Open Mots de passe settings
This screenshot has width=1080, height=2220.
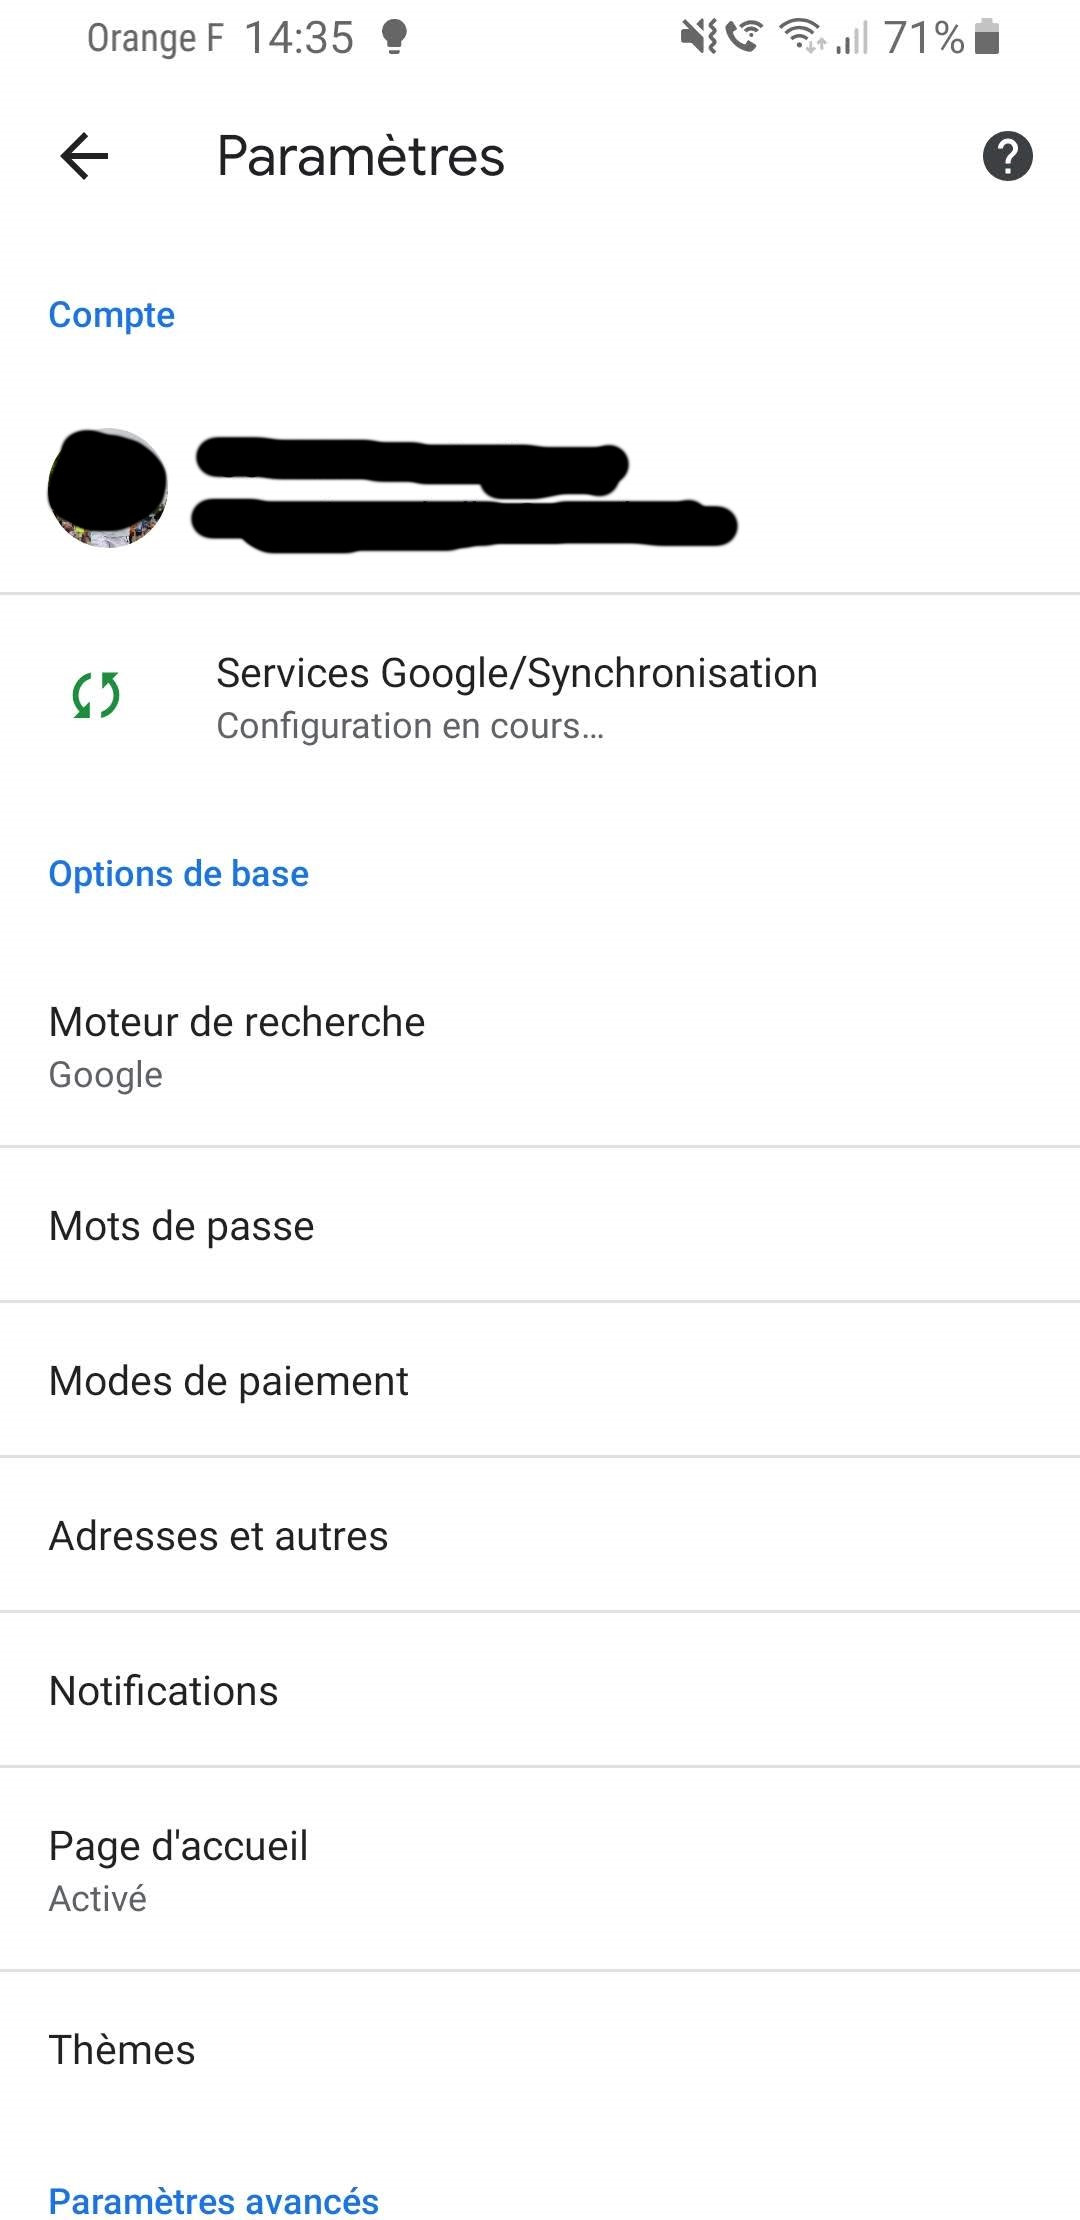coord(182,1226)
